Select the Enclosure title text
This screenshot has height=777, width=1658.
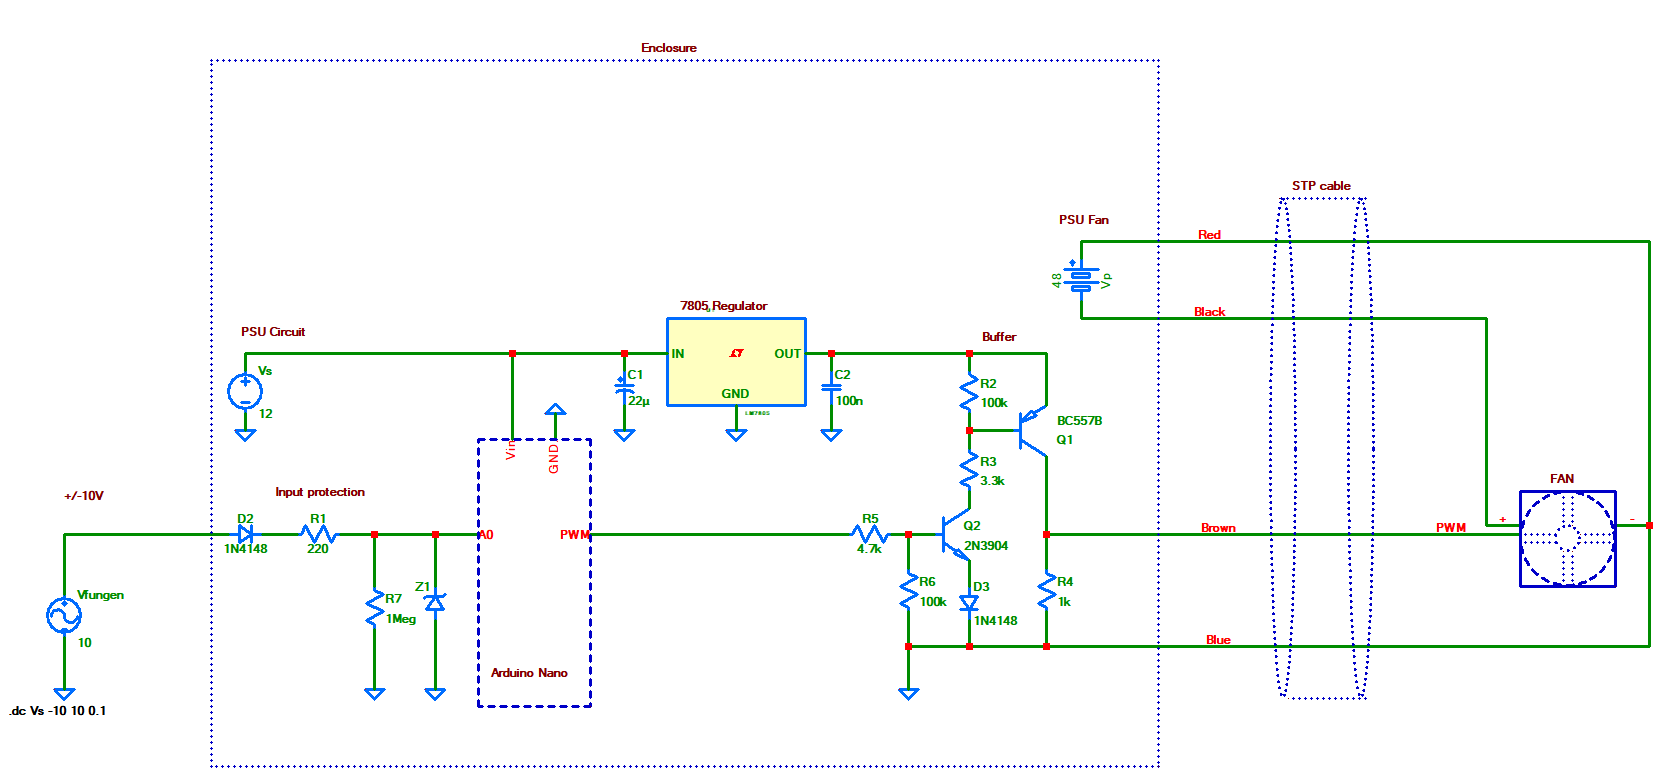(x=669, y=48)
